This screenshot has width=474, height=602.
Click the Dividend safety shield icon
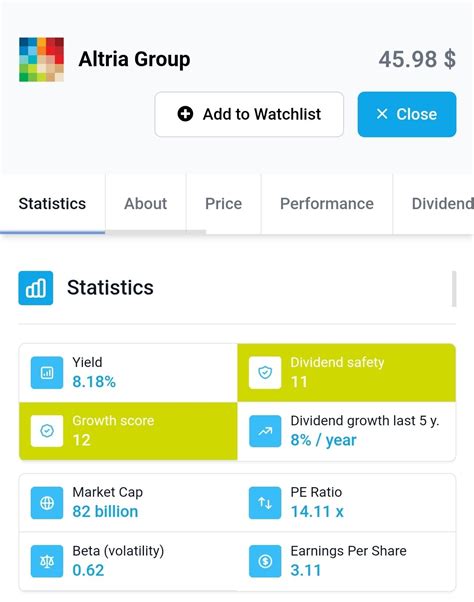point(265,372)
